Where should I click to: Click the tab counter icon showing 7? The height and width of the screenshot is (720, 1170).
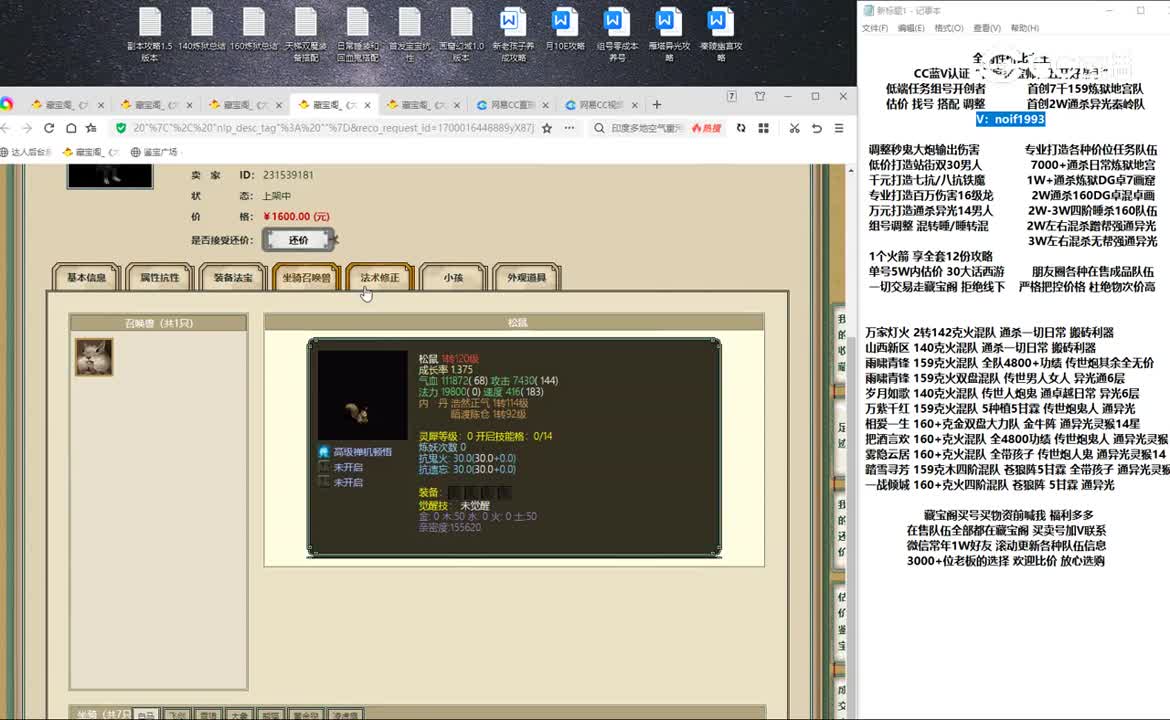[732, 96]
